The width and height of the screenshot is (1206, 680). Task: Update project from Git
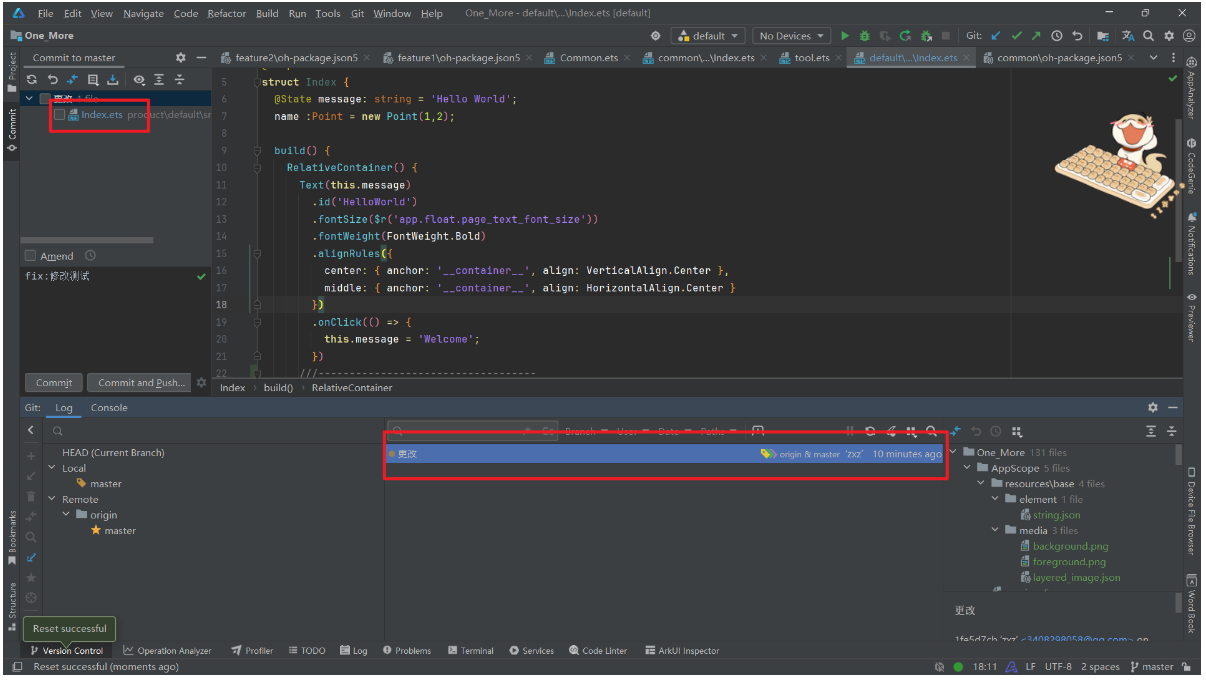(994, 35)
